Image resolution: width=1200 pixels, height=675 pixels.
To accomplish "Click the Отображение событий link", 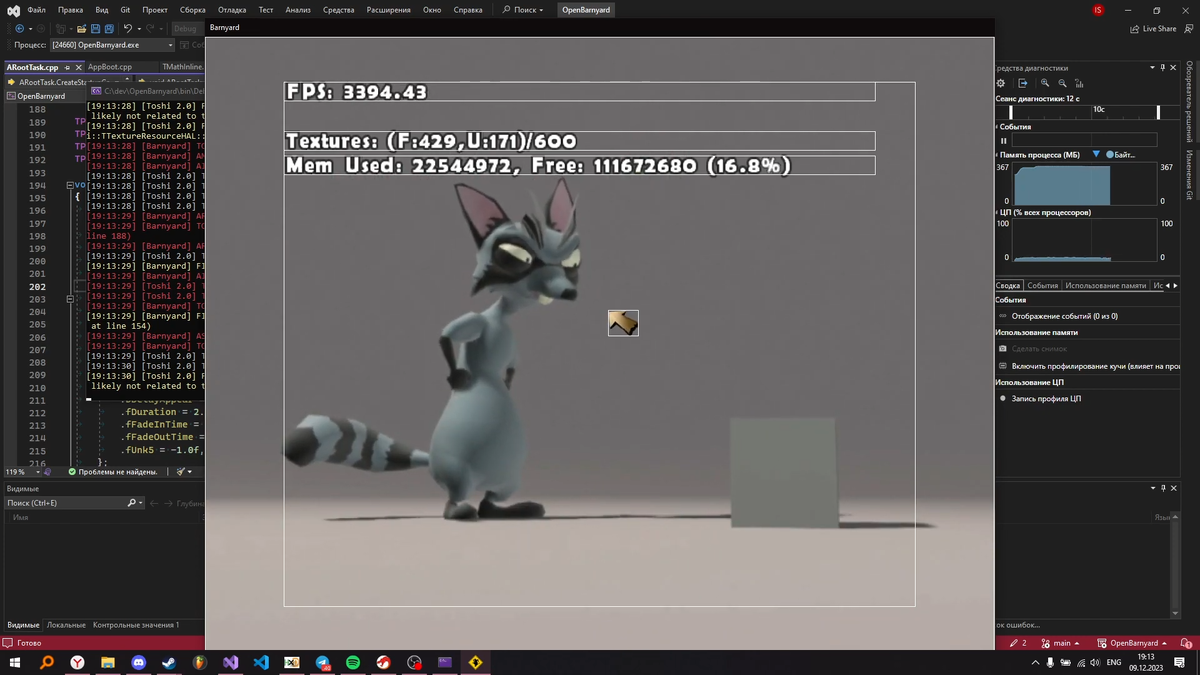I will (1064, 316).
